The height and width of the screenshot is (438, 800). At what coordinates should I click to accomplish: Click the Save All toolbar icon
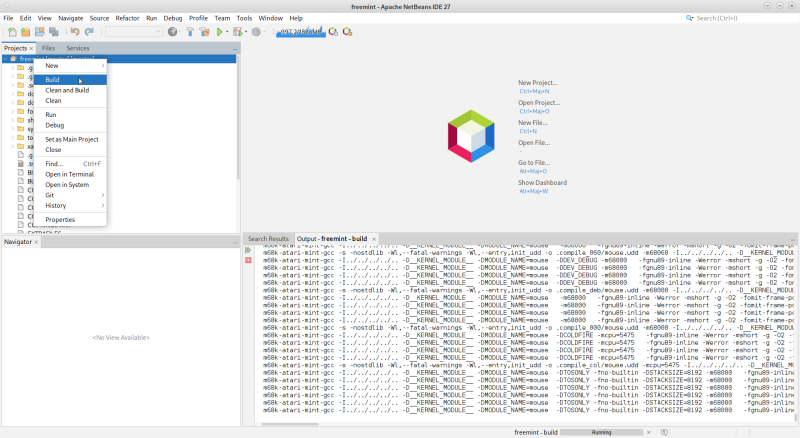coord(53,32)
